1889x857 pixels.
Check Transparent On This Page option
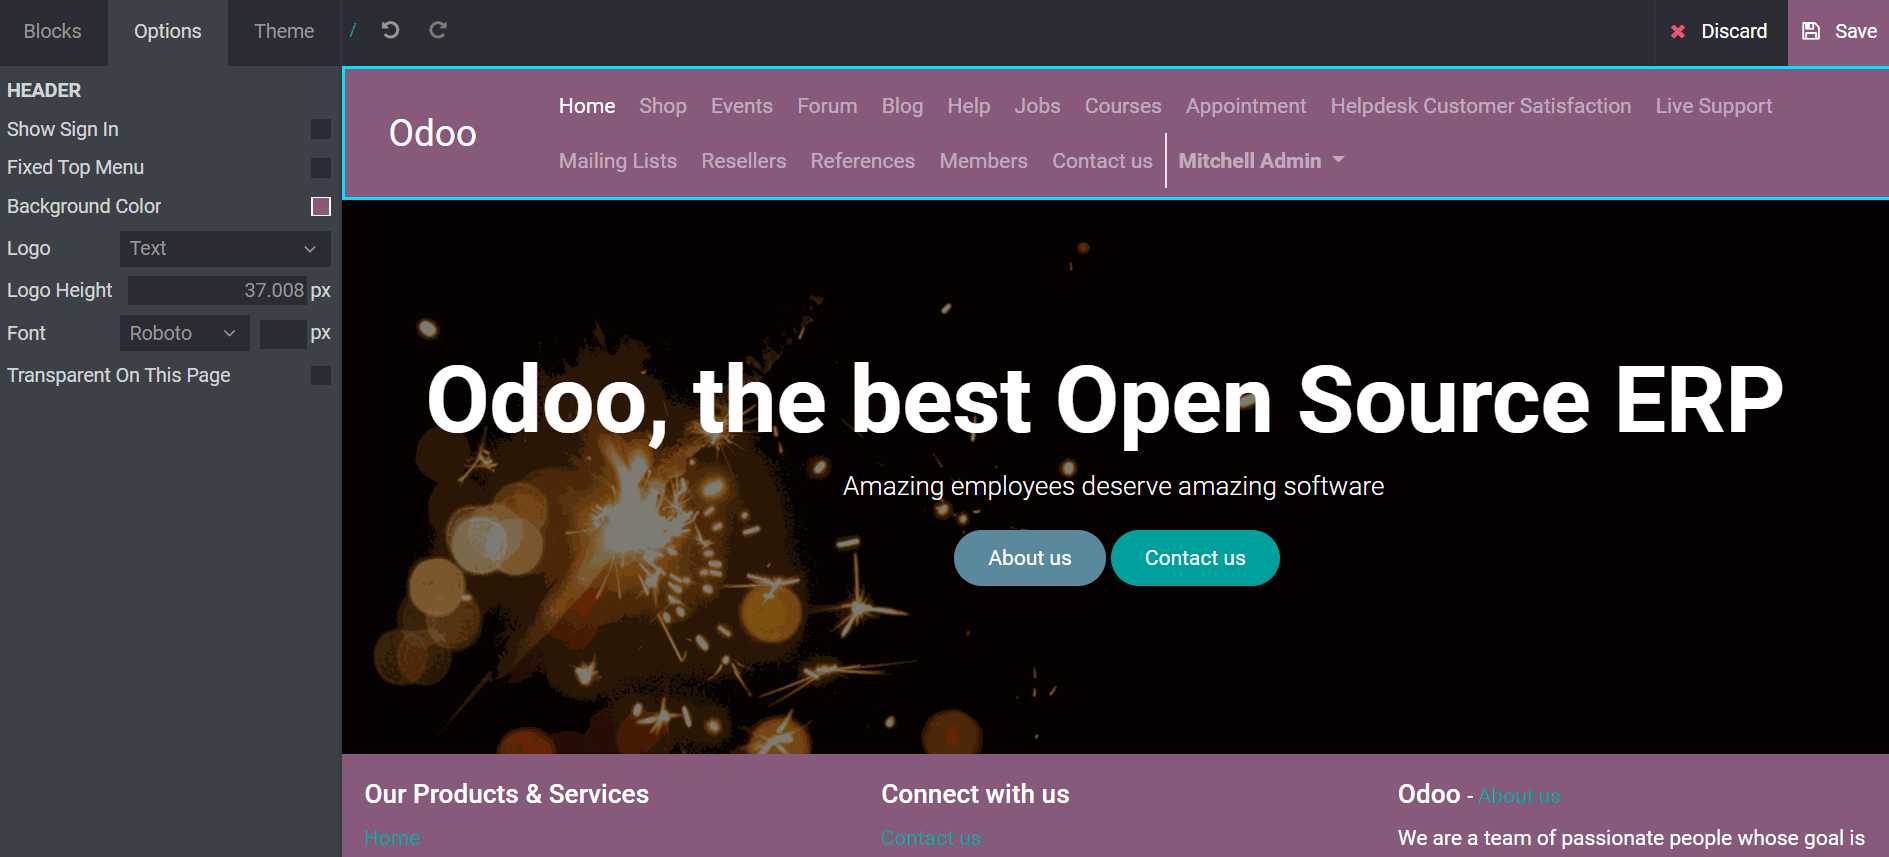tap(320, 376)
